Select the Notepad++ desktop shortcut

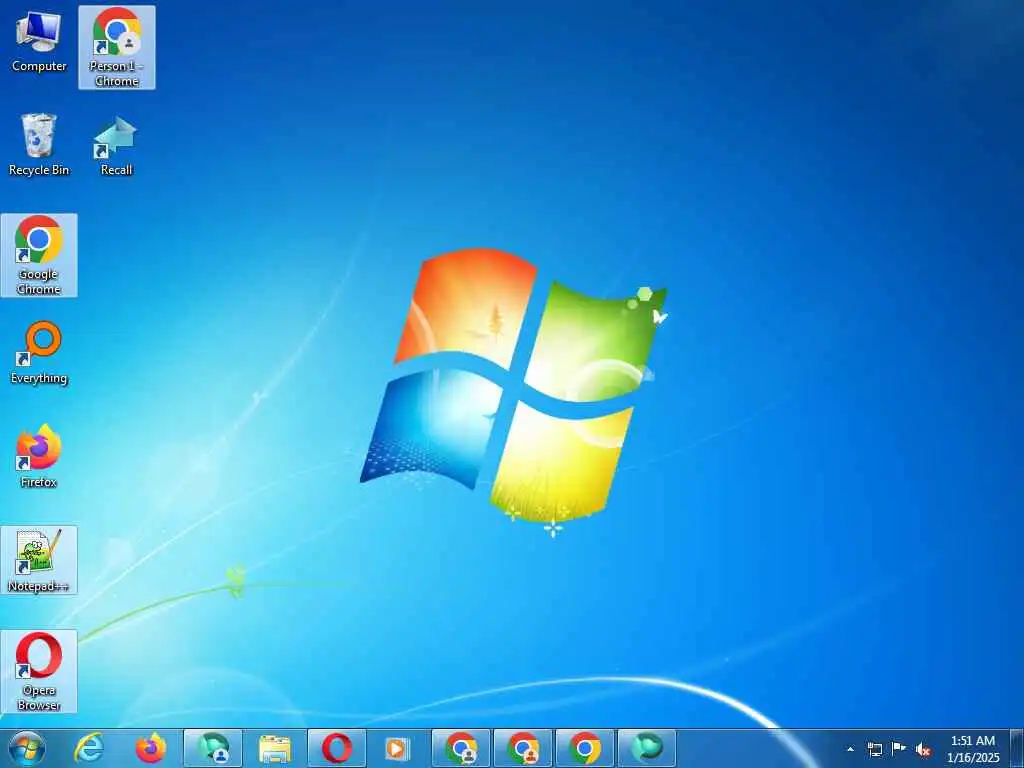click(39, 560)
